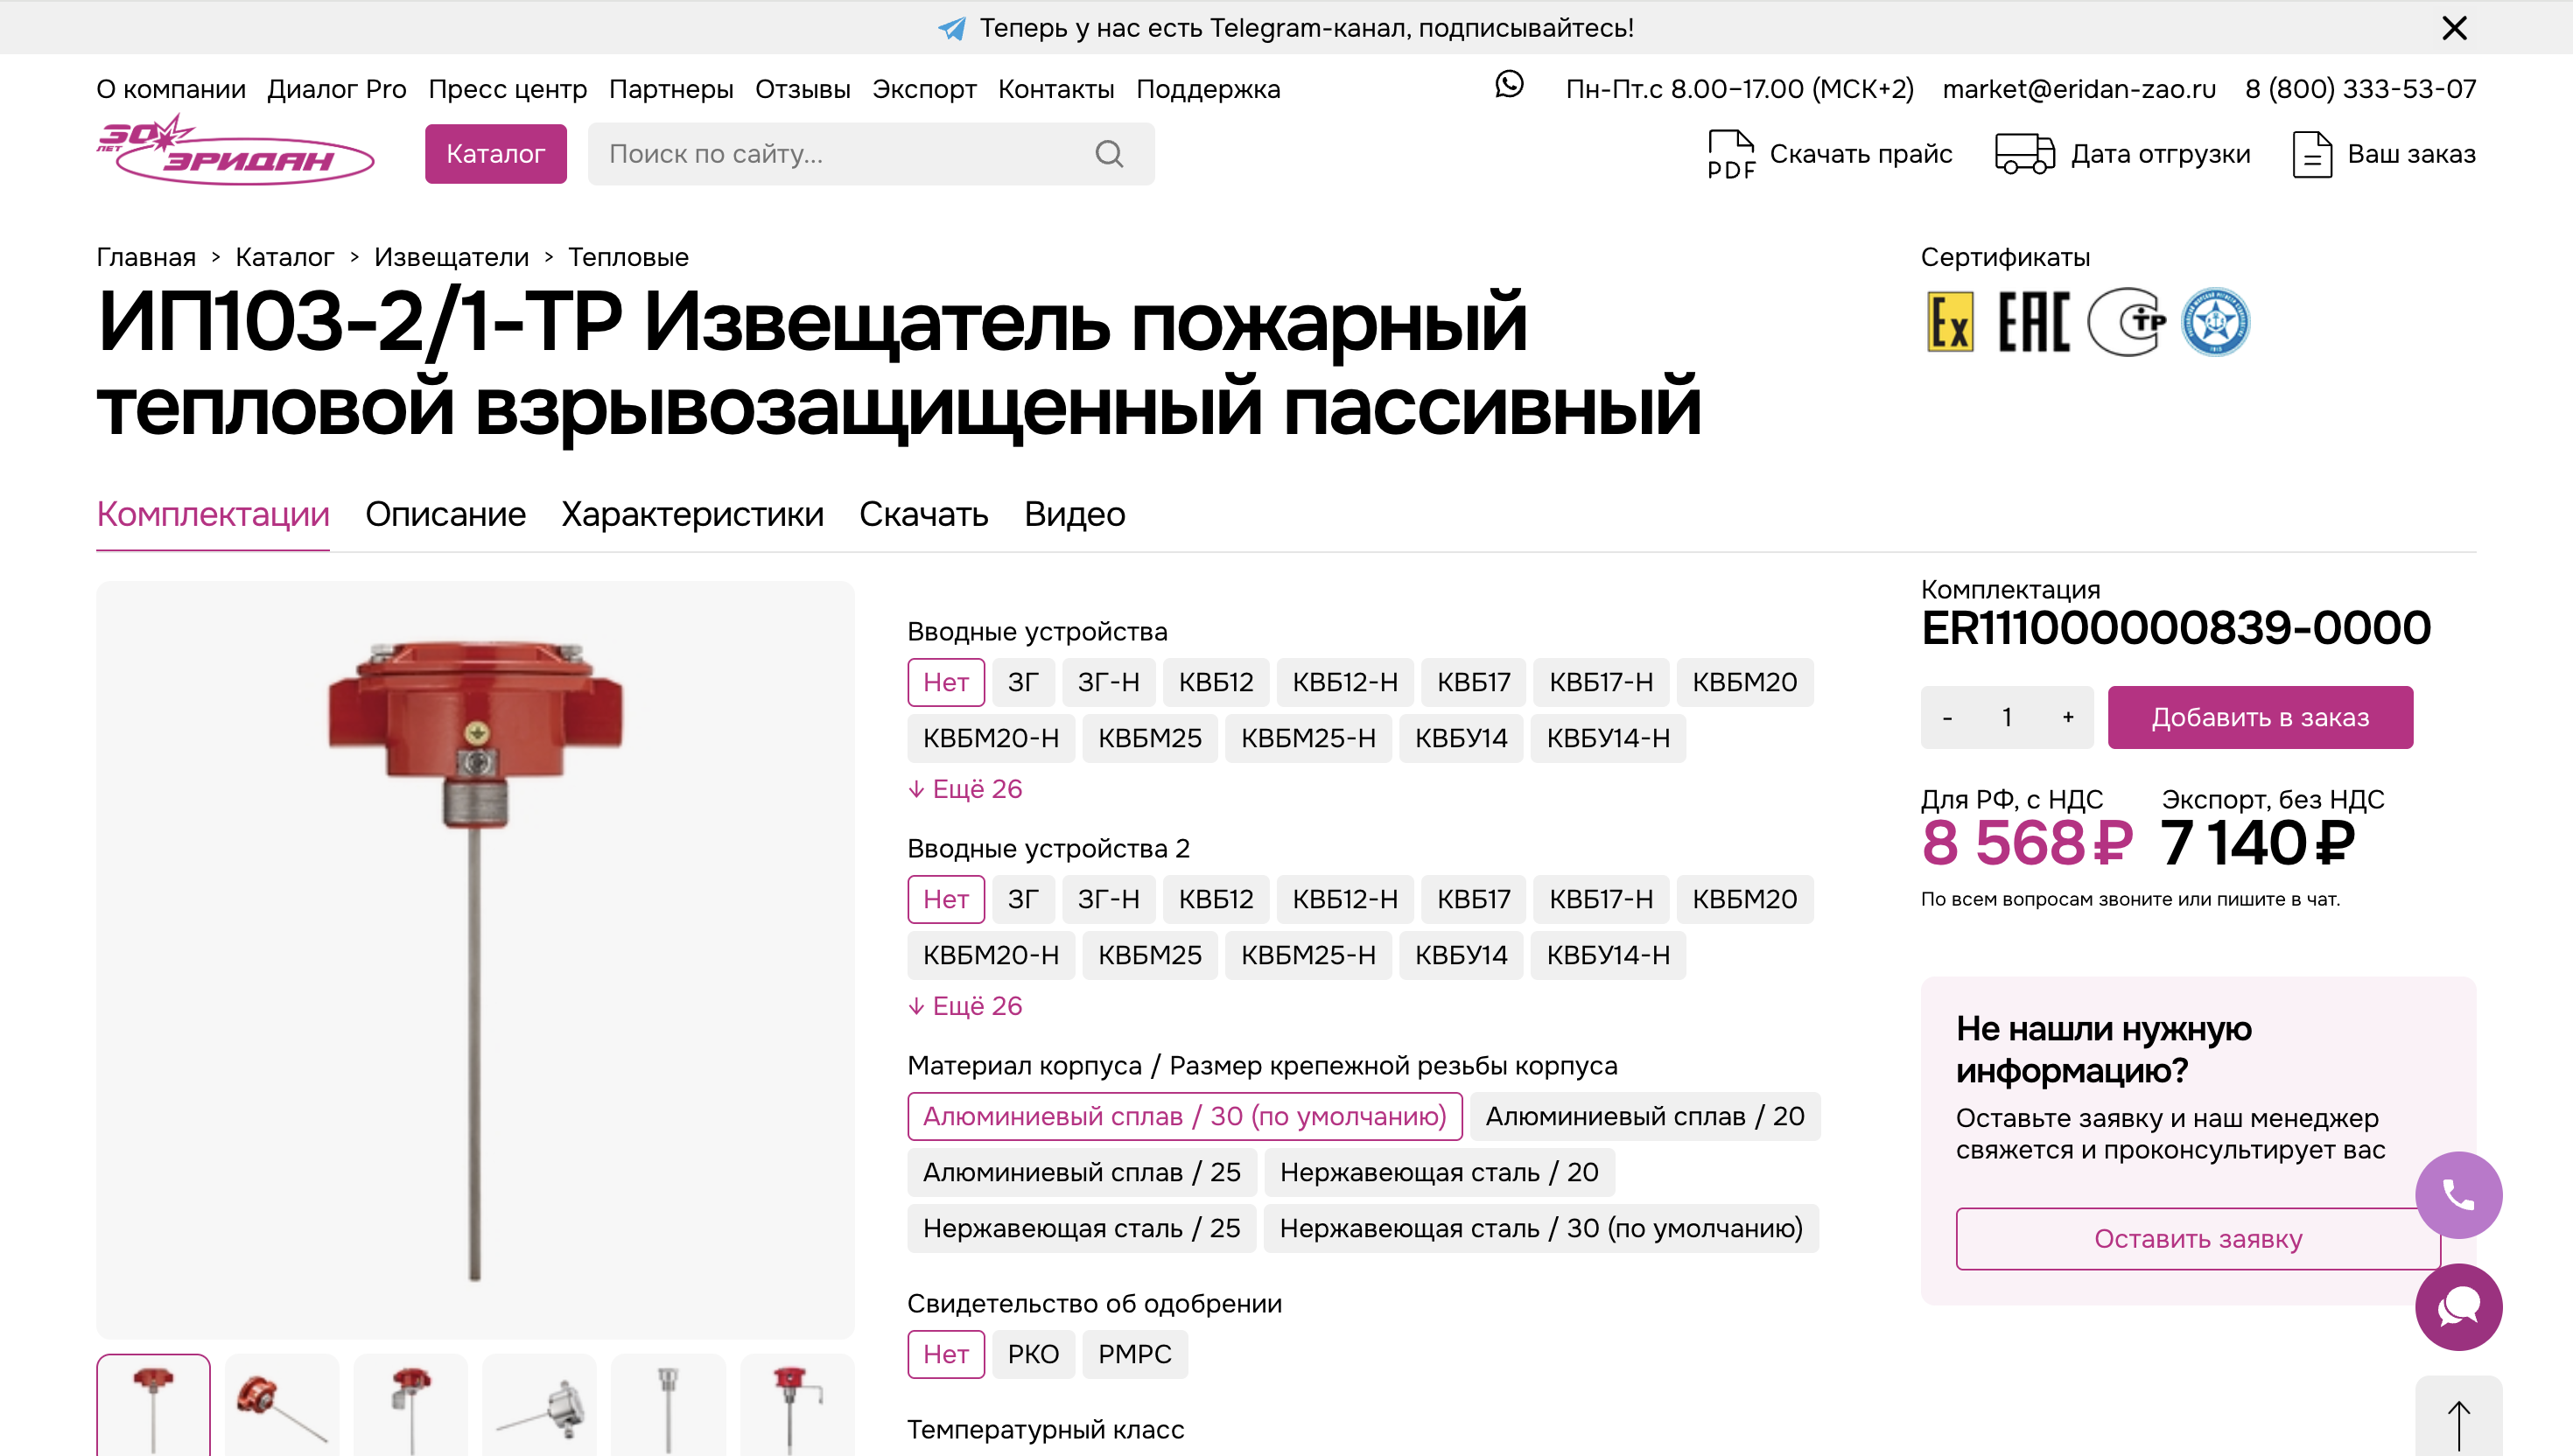This screenshot has height=1456, width=2573.
Task: Open the Каталог button
Action: (496, 154)
